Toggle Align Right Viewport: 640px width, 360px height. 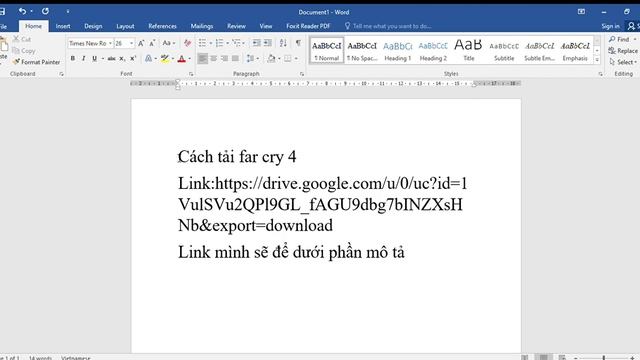tap(224, 59)
